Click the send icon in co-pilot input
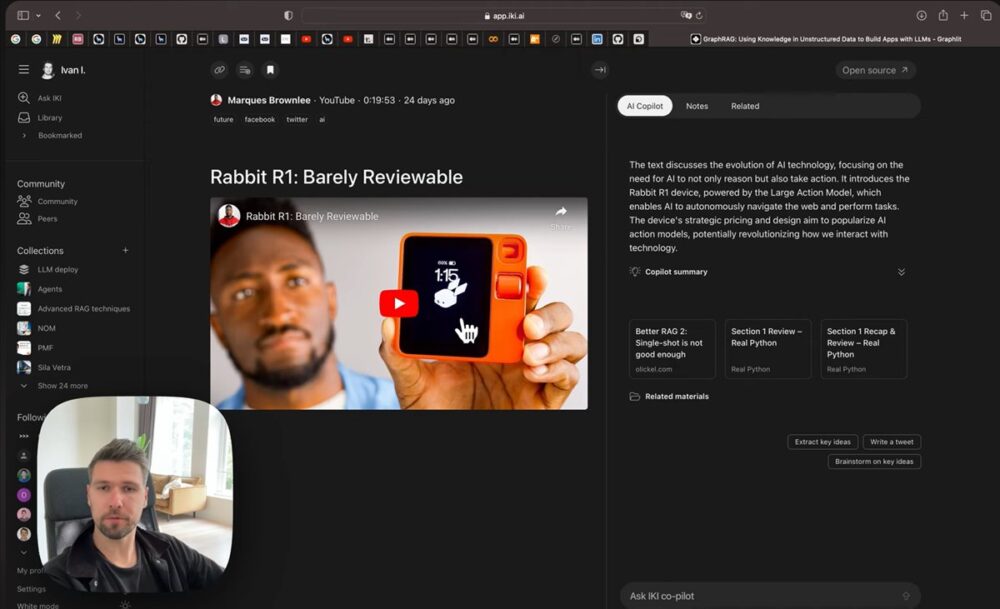The width and height of the screenshot is (1000, 609). 906,596
